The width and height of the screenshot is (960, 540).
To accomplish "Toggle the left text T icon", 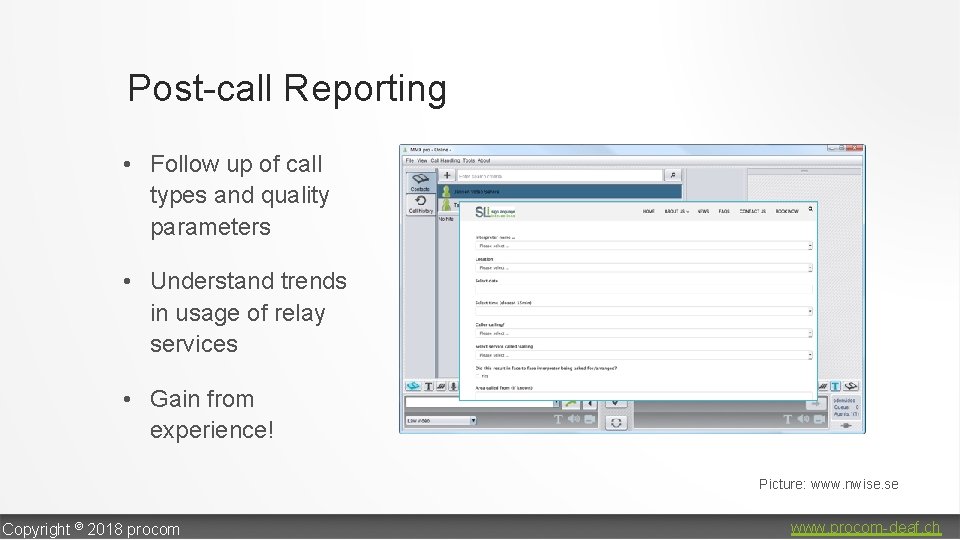I will point(429,386).
